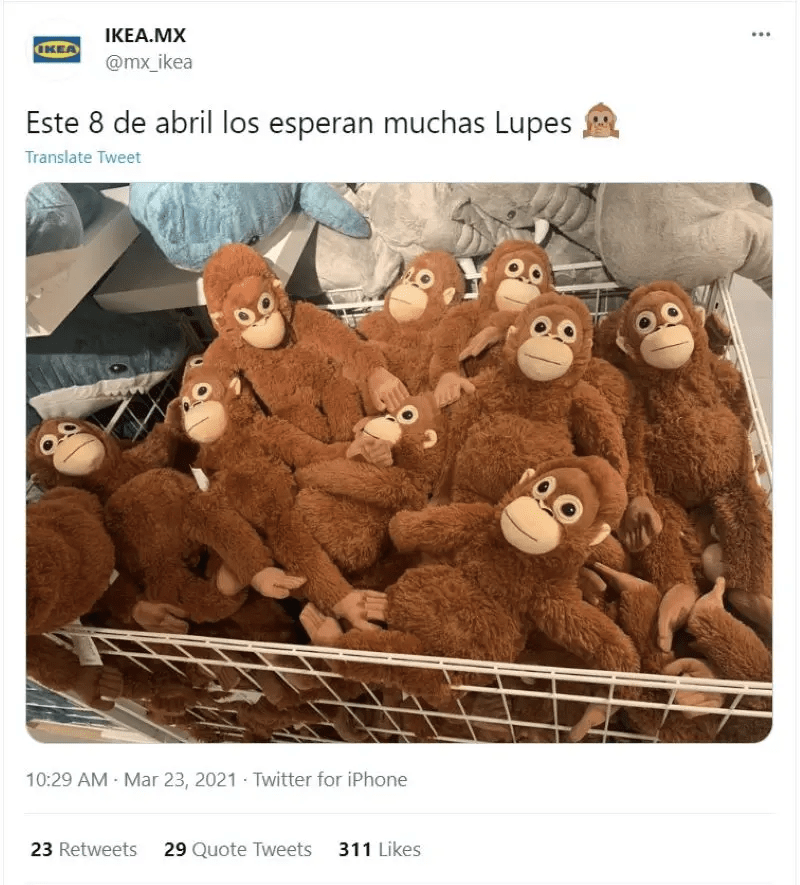View the 29 Quote Tweets
The width and height of the screenshot is (800, 885).
click(x=238, y=849)
